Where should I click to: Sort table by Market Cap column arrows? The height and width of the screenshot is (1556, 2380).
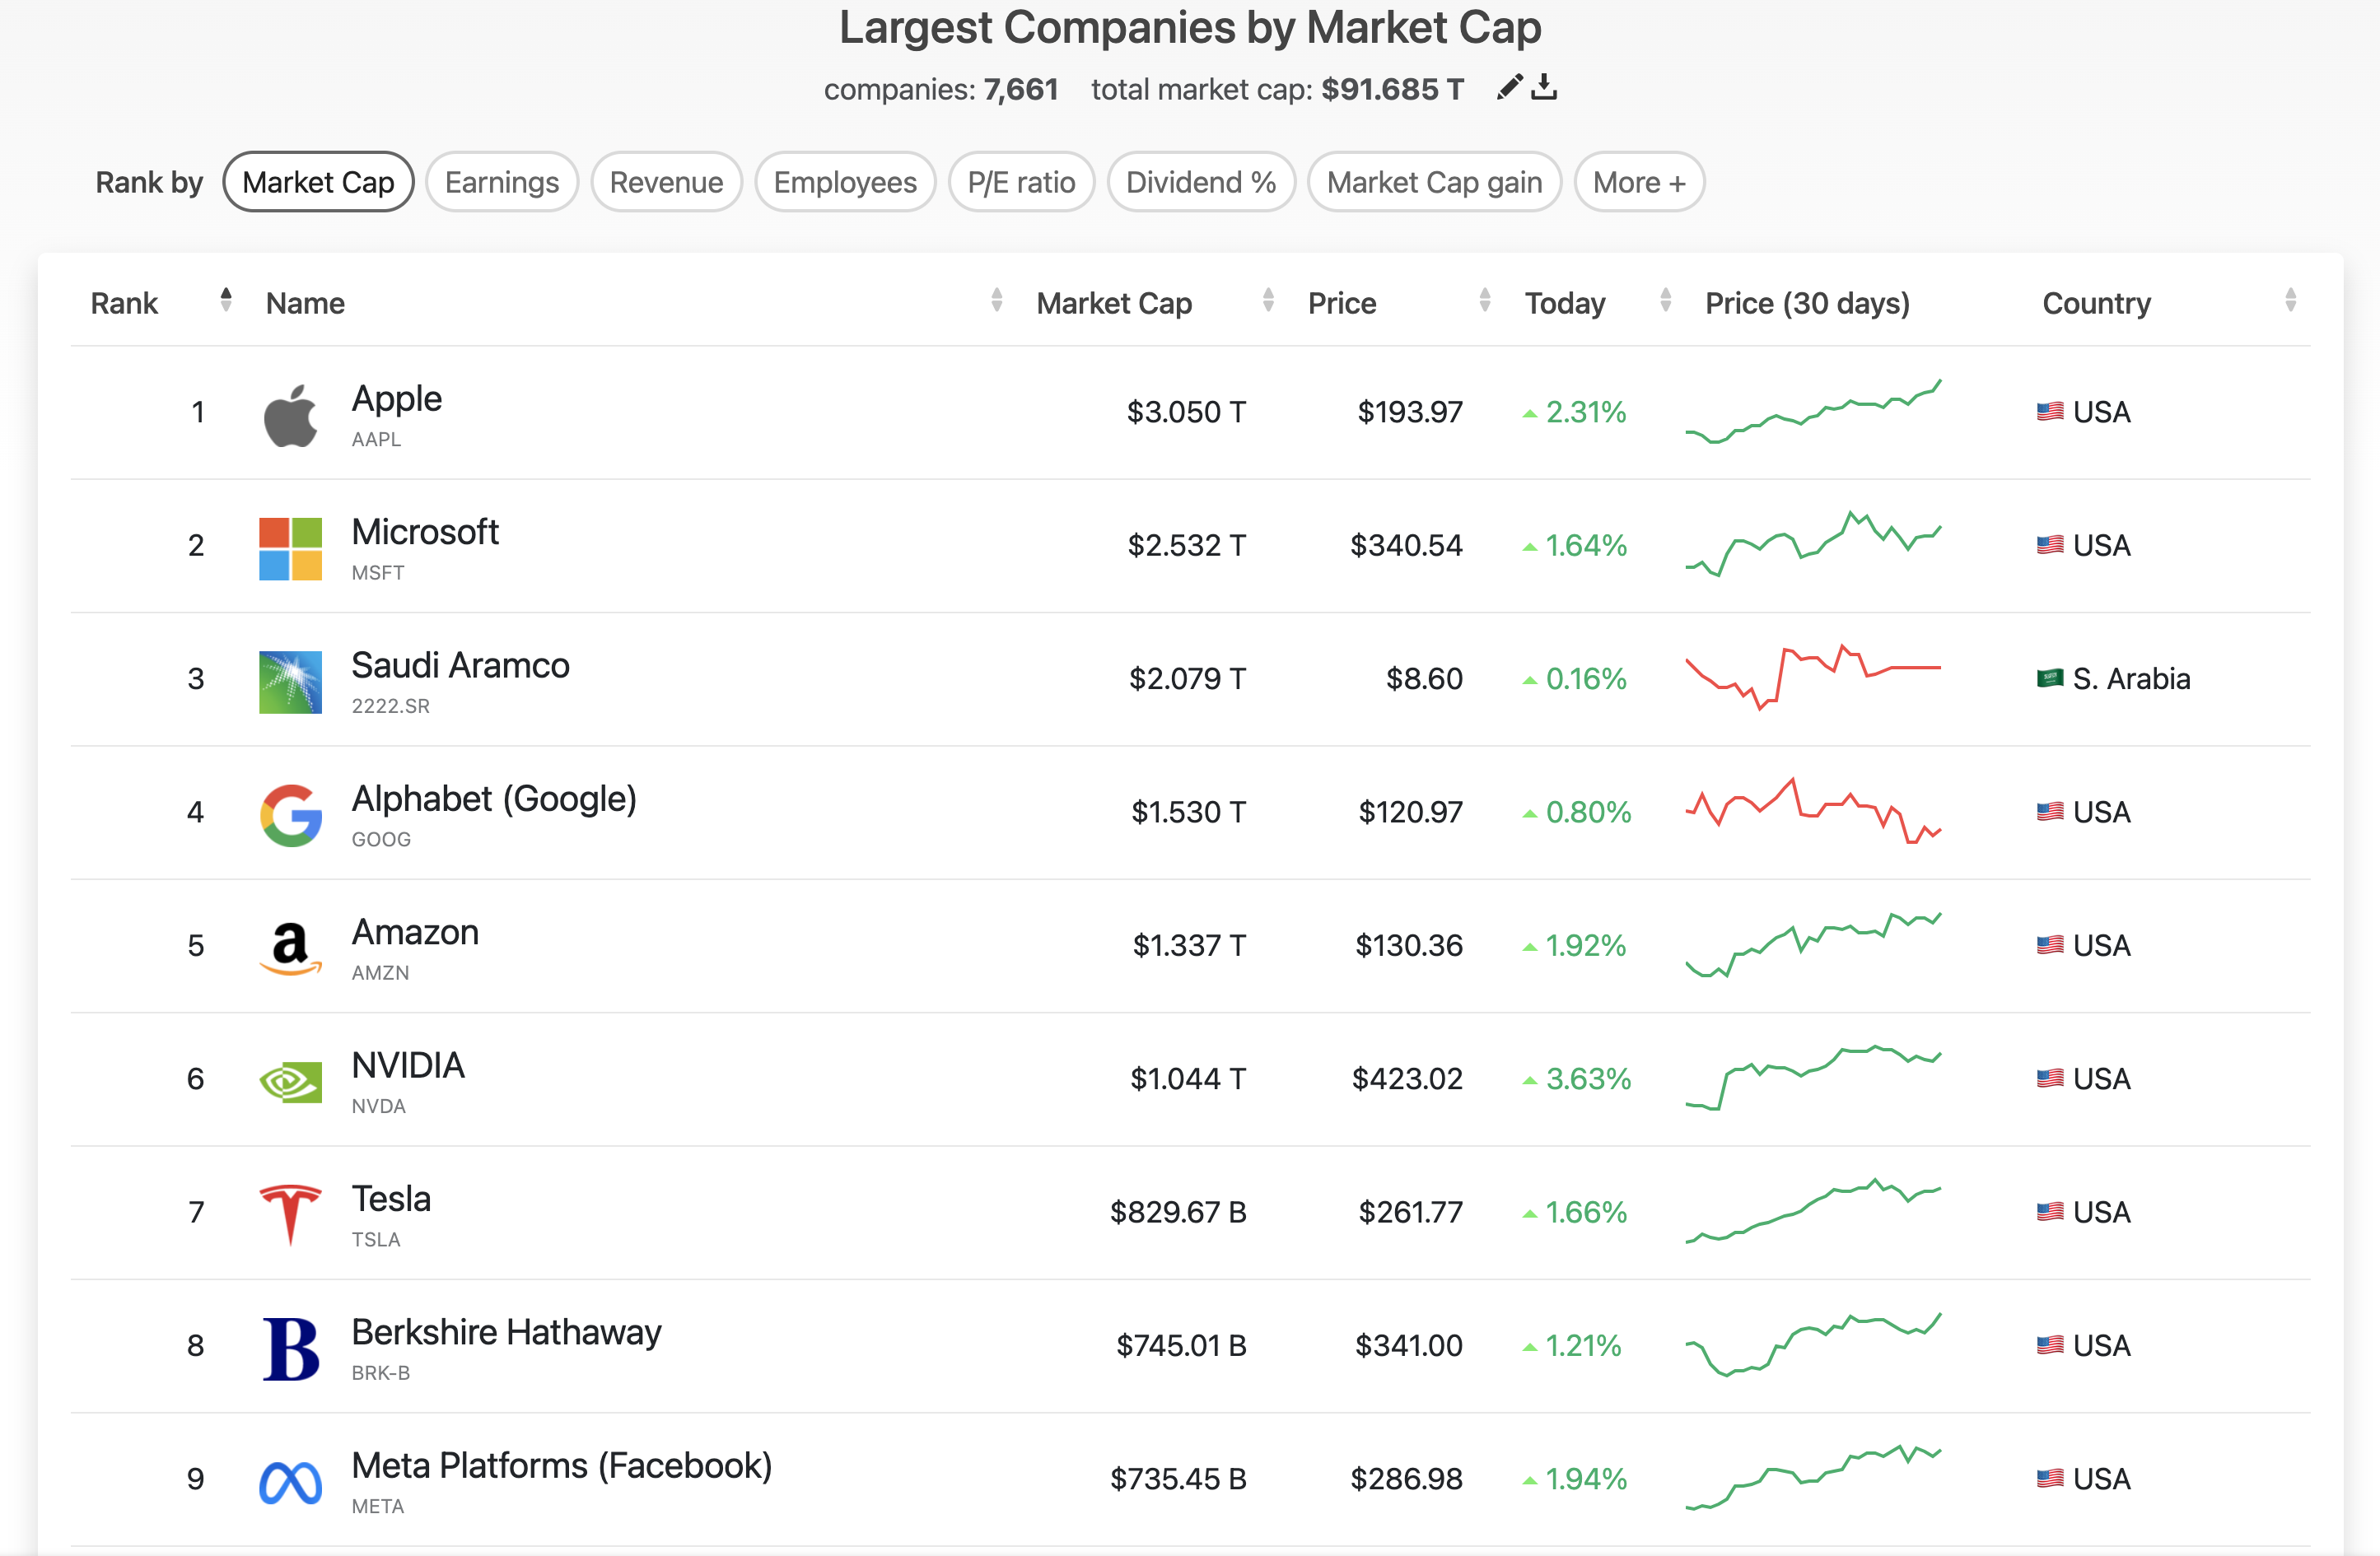pyautogui.click(x=1268, y=300)
